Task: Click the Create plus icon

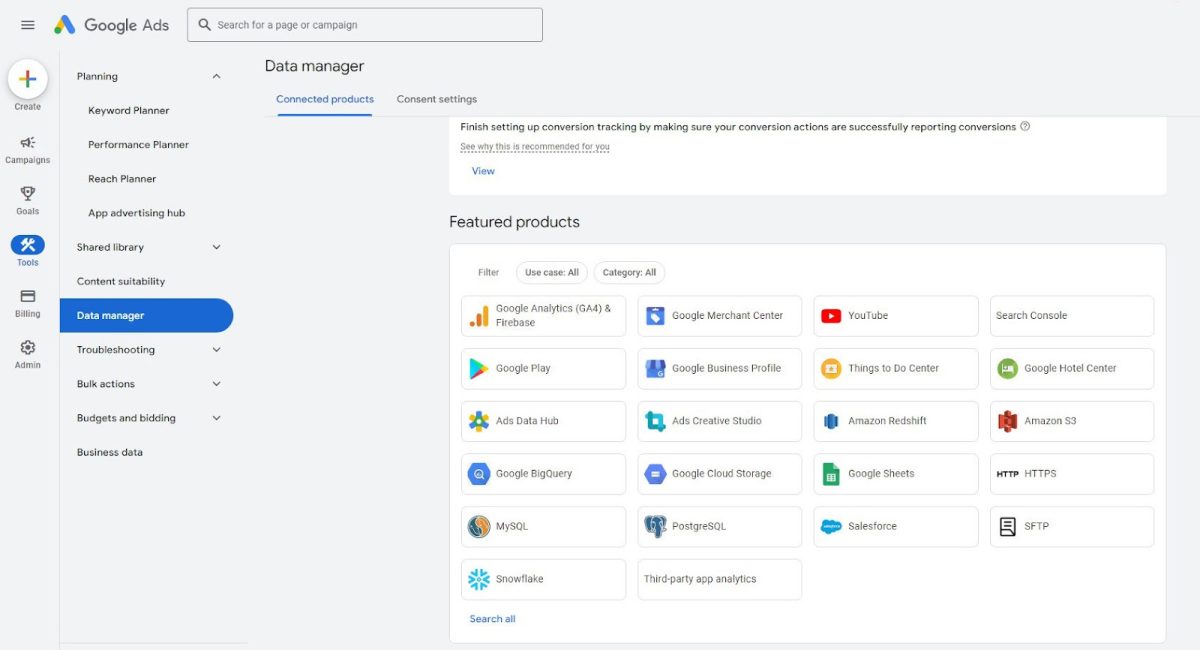Action: click(x=28, y=79)
